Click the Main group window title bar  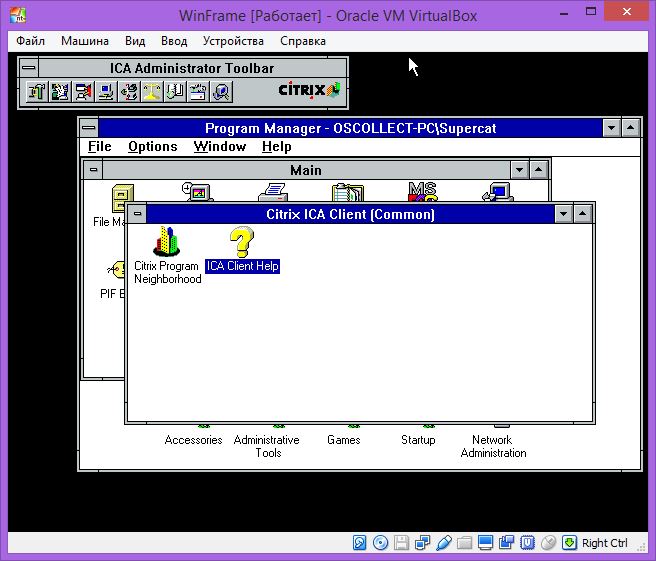[306, 170]
